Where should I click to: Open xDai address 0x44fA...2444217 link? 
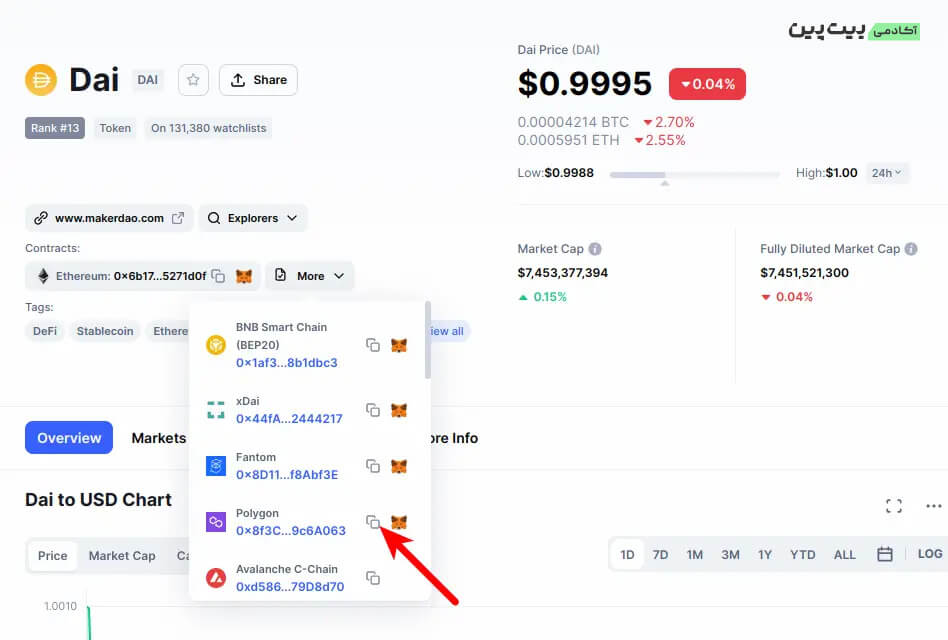click(289, 418)
